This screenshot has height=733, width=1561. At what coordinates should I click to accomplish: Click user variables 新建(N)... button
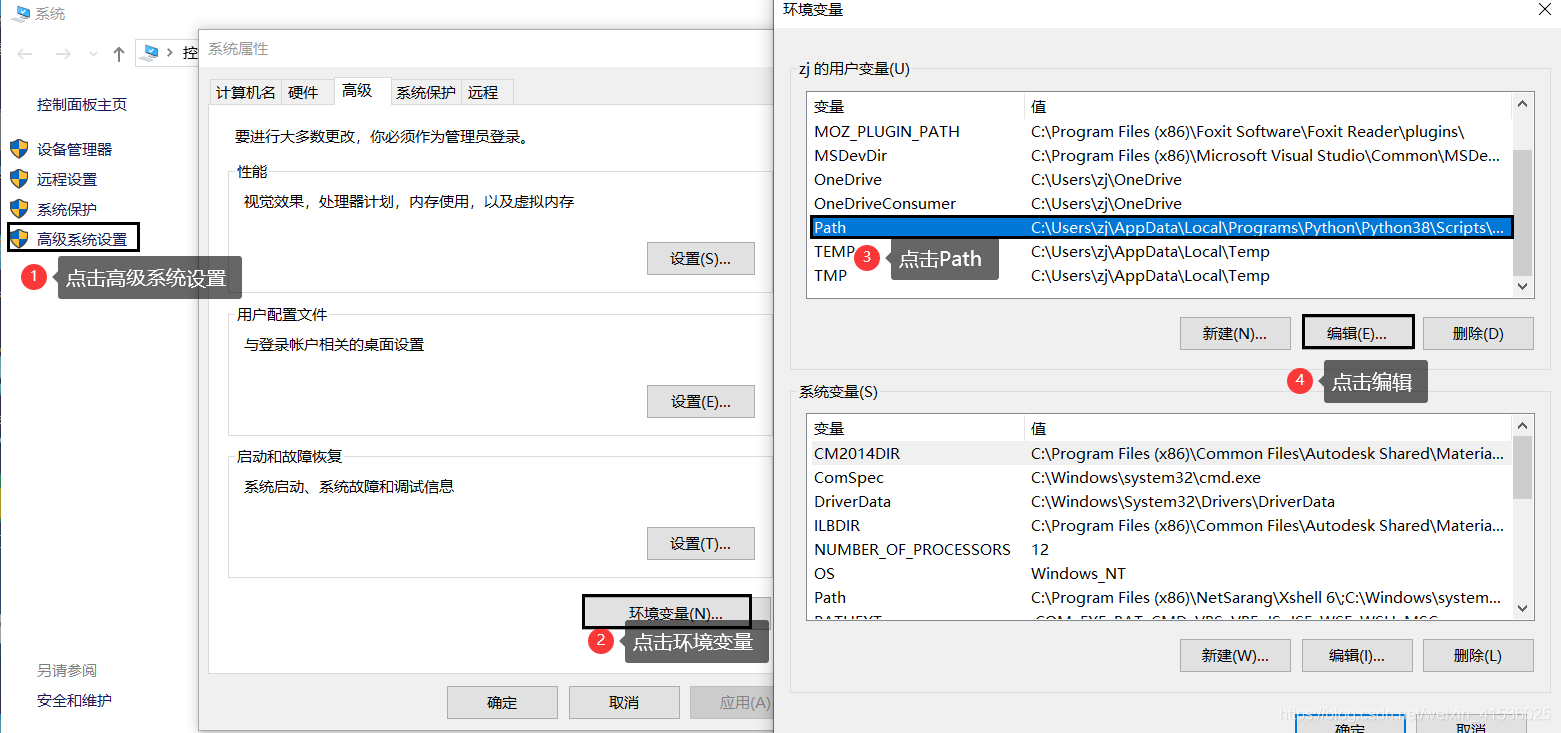click(1235, 333)
